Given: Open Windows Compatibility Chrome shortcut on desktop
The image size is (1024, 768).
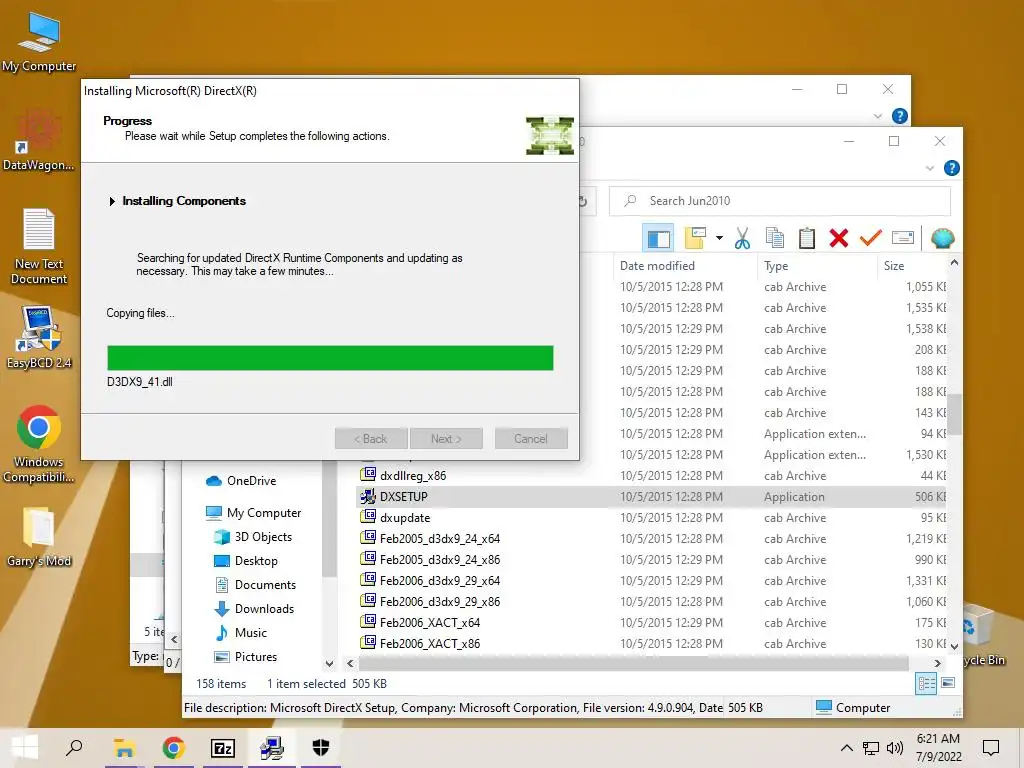Looking at the screenshot, I should tap(39, 444).
